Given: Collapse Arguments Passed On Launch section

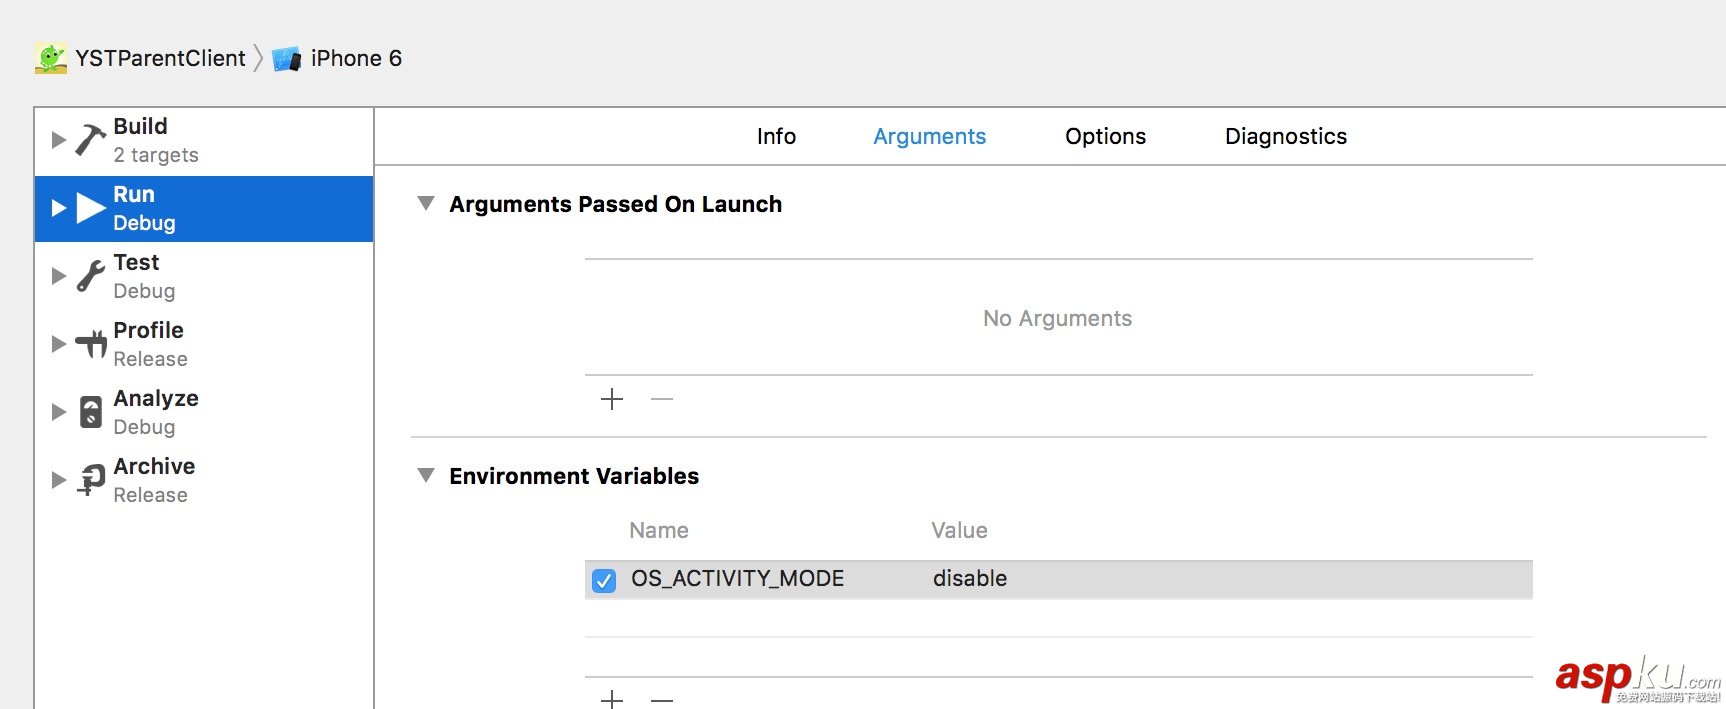Looking at the screenshot, I should [426, 204].
